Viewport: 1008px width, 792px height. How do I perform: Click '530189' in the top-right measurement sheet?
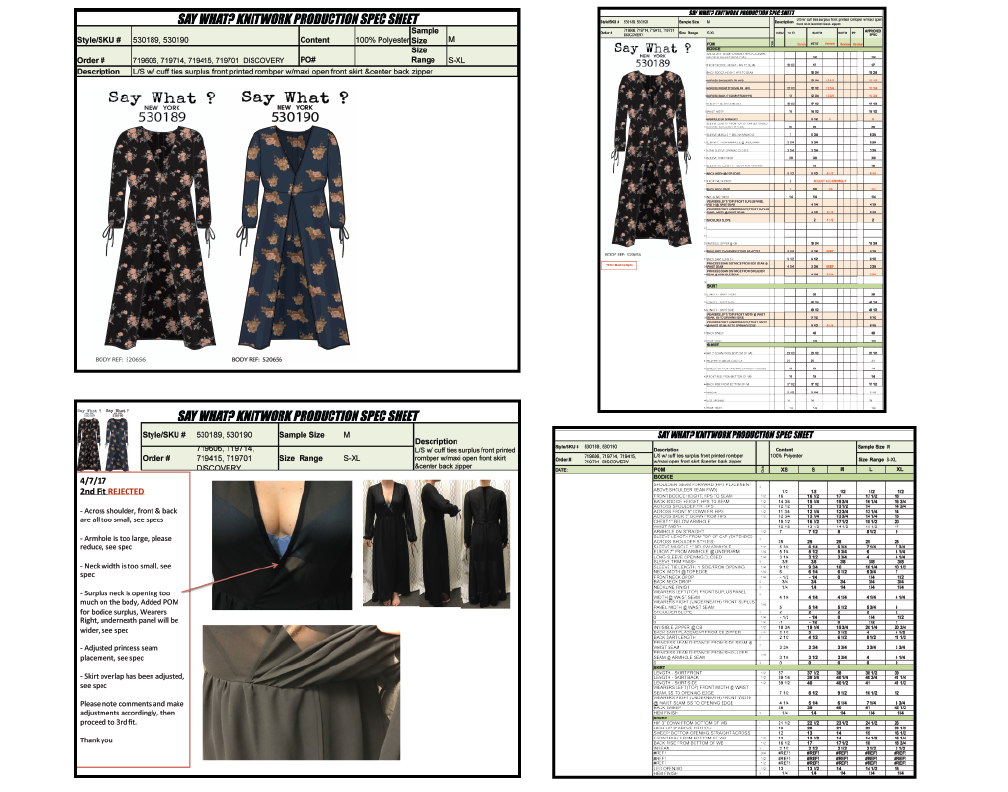[x=652, y=63]
